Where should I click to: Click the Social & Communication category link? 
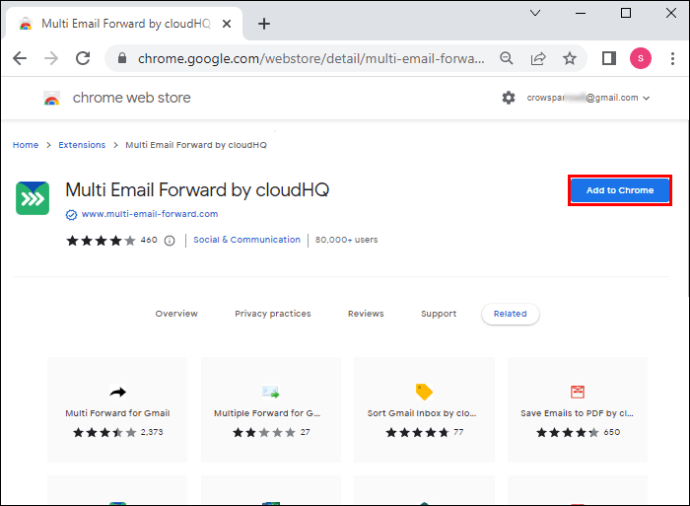[x=246, y=240]
